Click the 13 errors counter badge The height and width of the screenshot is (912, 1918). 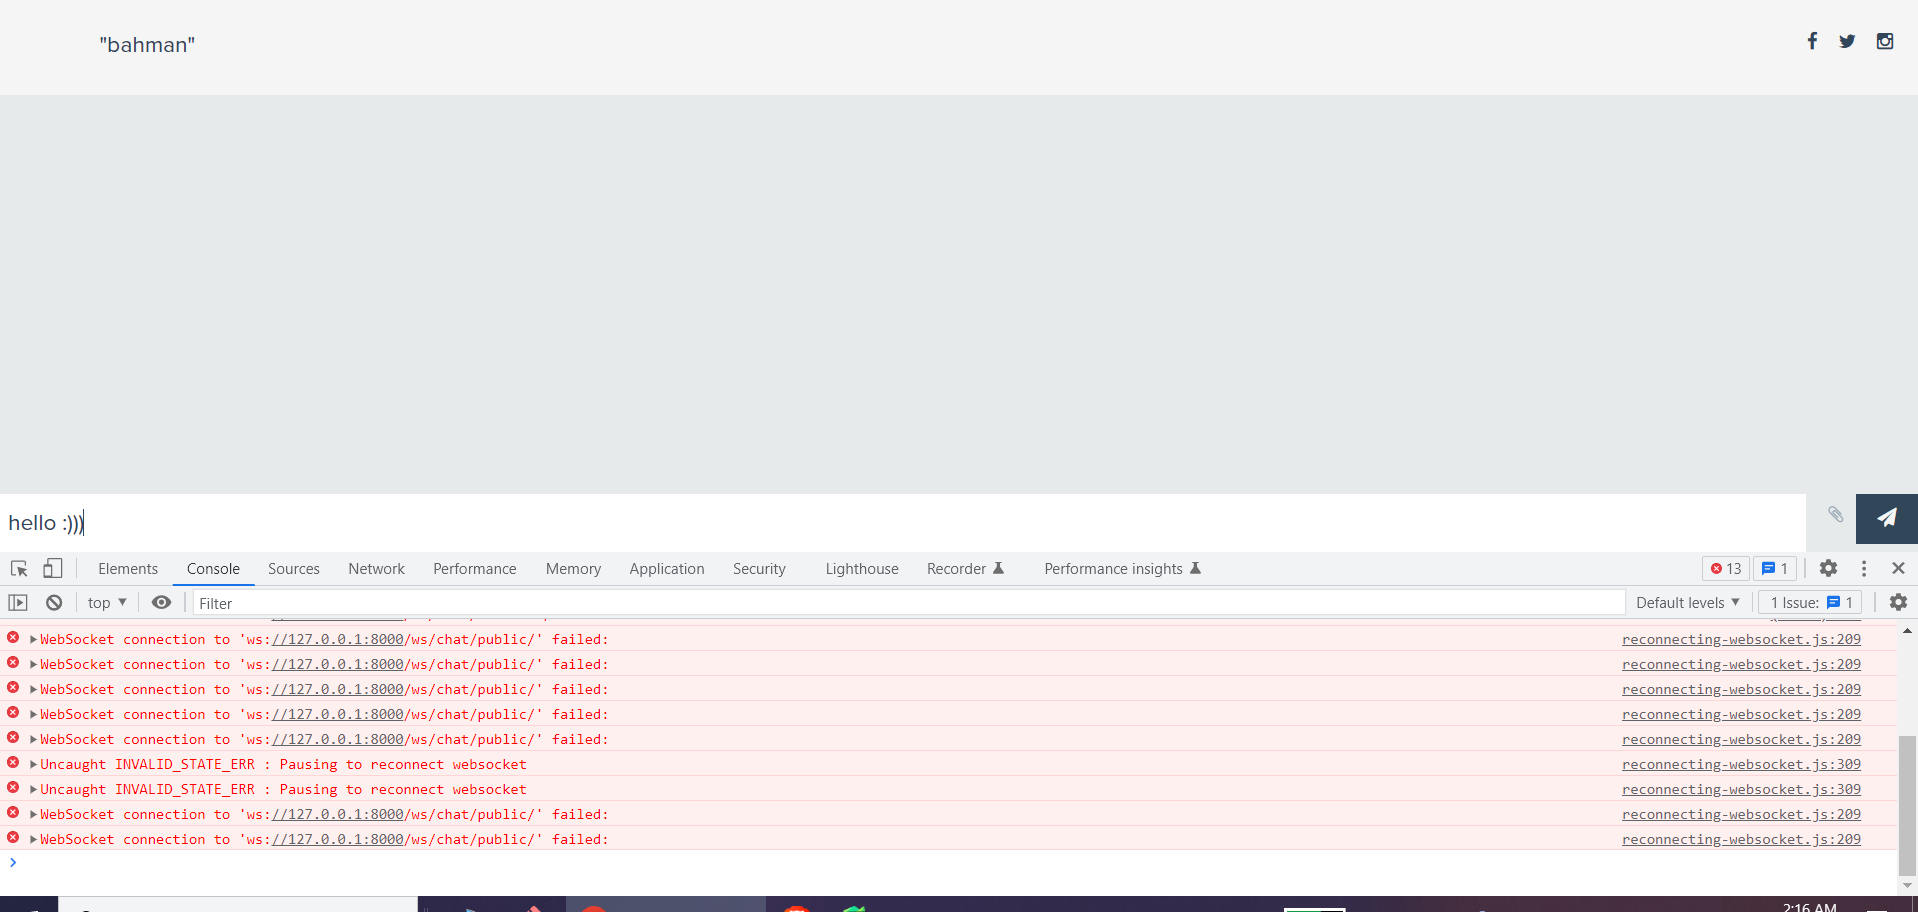(x=1726, y=568)
